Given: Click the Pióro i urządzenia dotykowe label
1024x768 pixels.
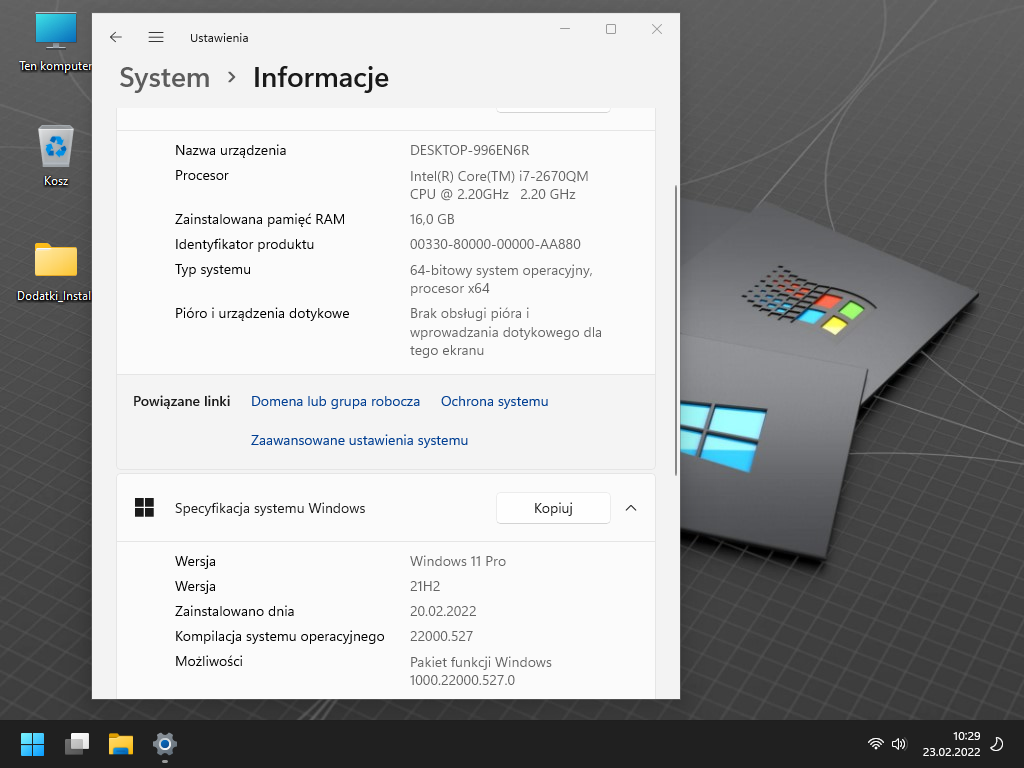Looking at the screenshot, I should tap(262, 313).
